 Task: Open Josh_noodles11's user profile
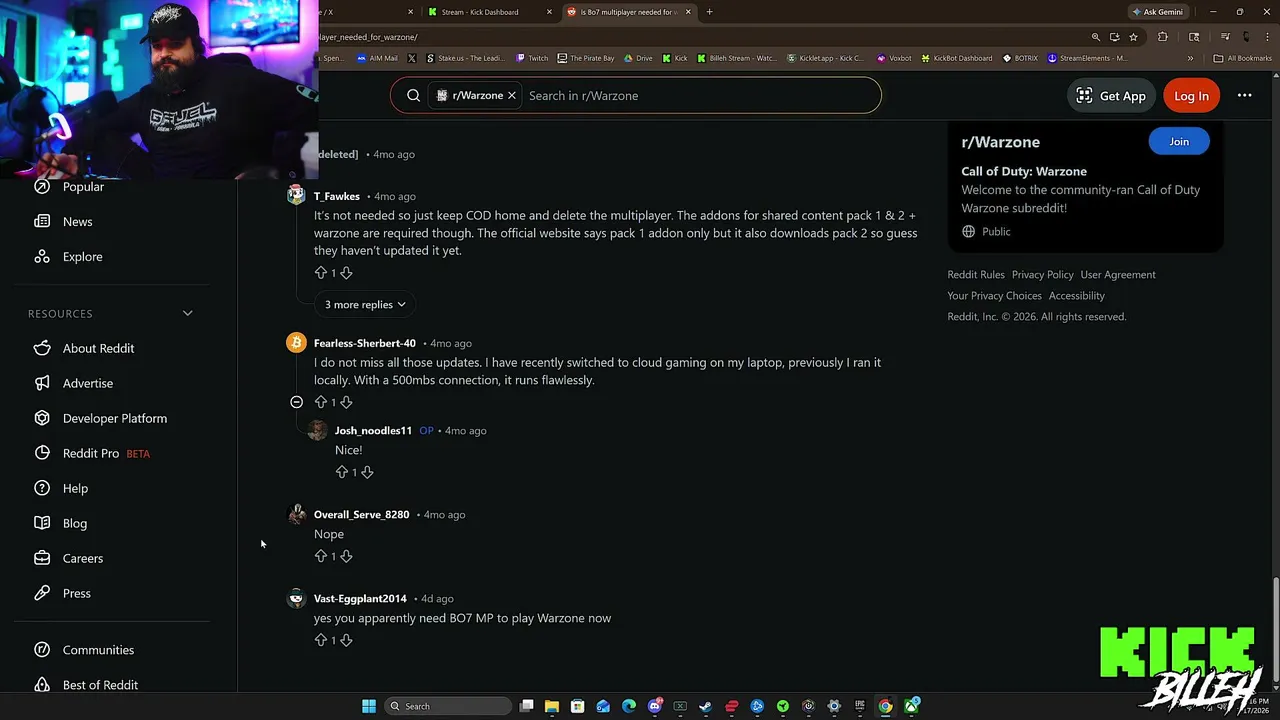[x=373, y=431]
